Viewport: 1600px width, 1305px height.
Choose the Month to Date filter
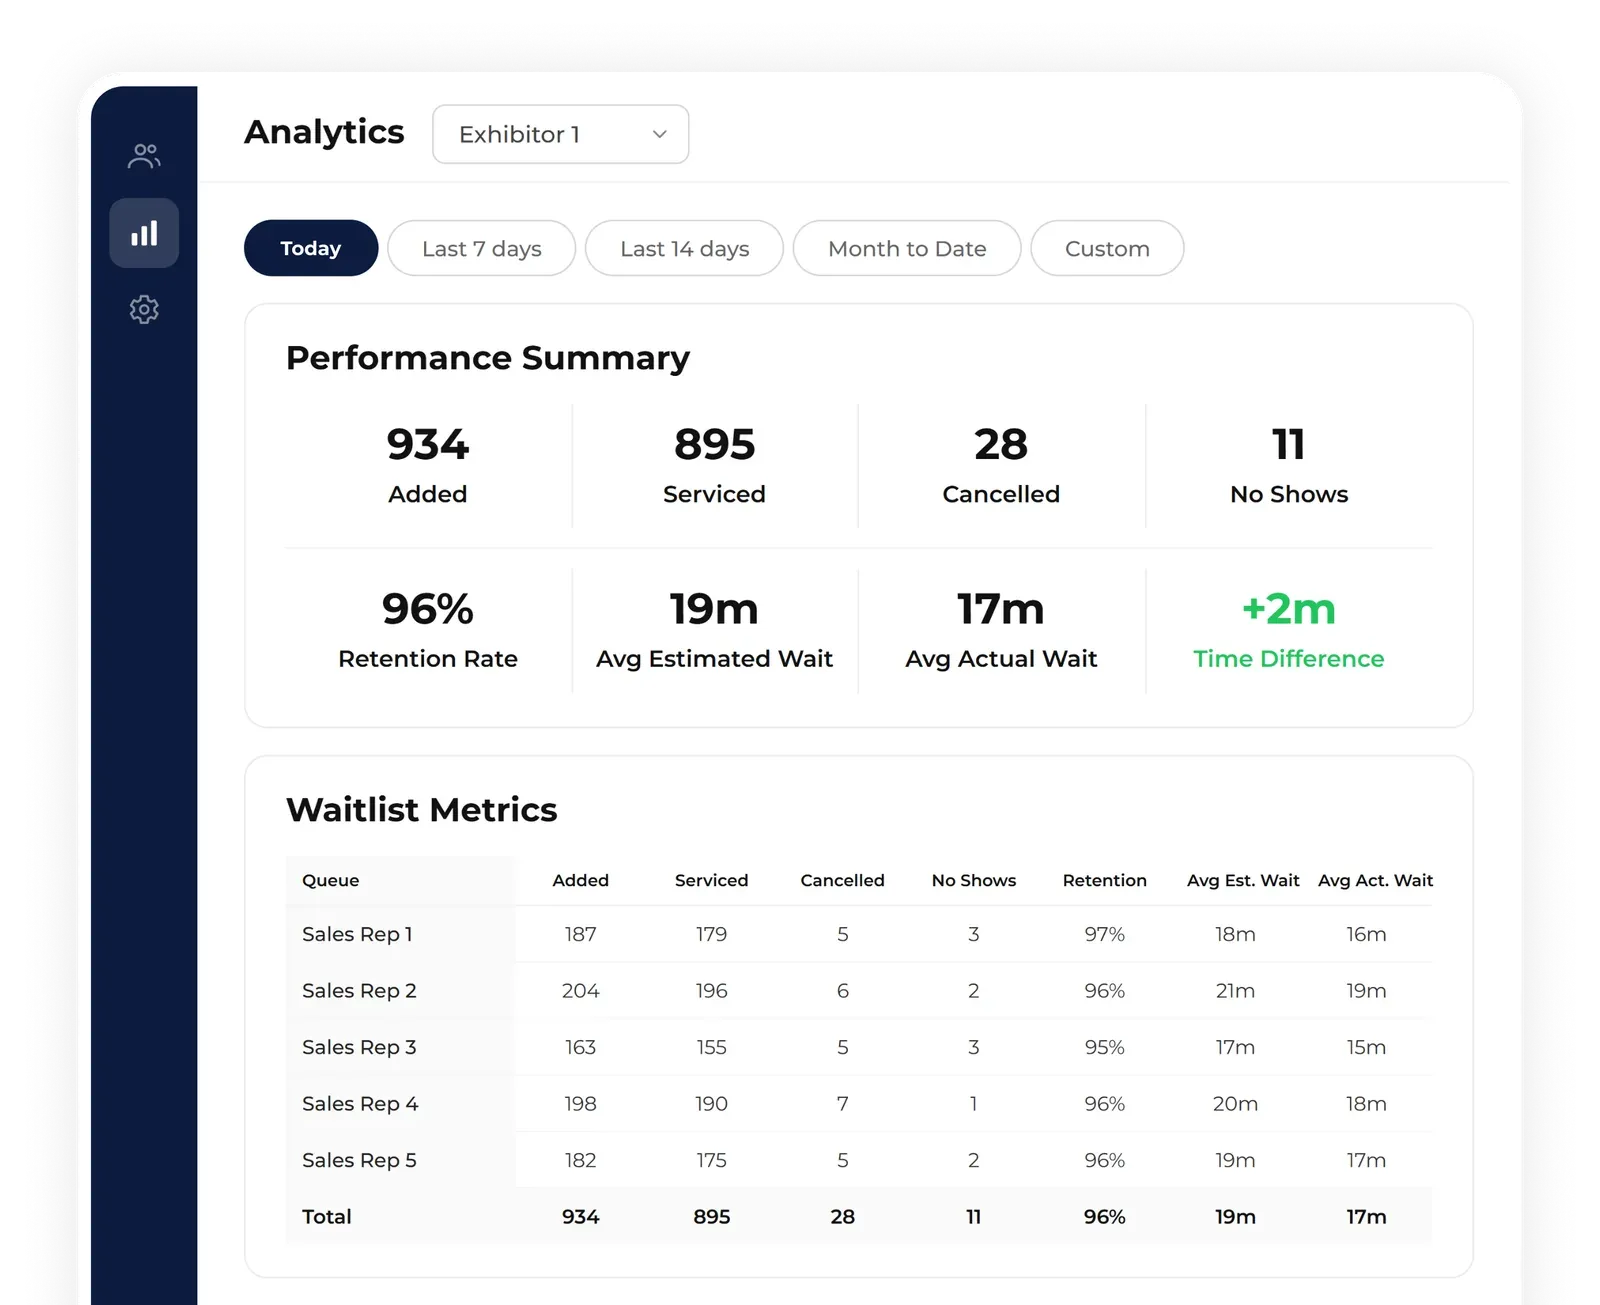point(907,248)
